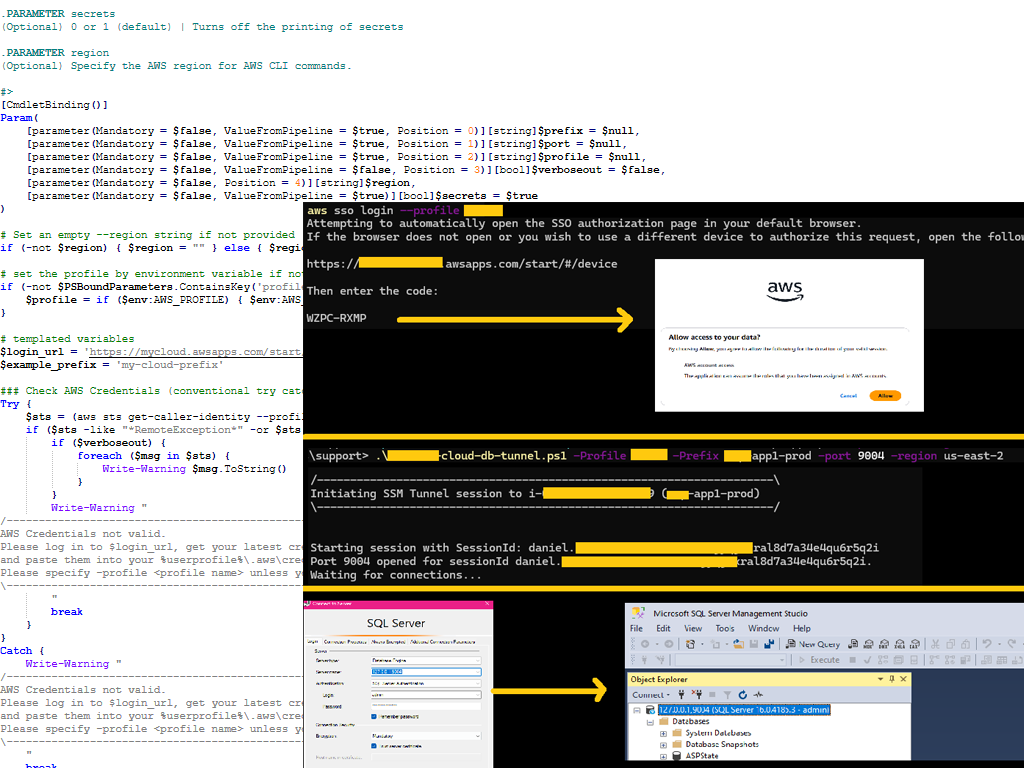The width and height of the screenshot is (1024, 768).
Task: Select the 127.0.0.1,9004 server node
Action: coord(742,709)
